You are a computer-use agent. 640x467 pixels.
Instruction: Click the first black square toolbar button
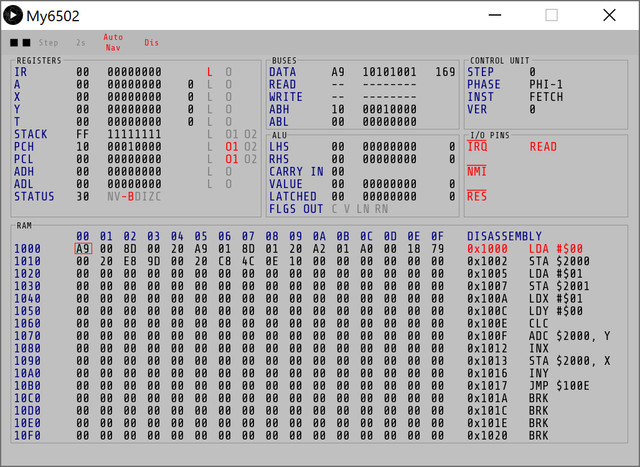click(x=14, y=43)
